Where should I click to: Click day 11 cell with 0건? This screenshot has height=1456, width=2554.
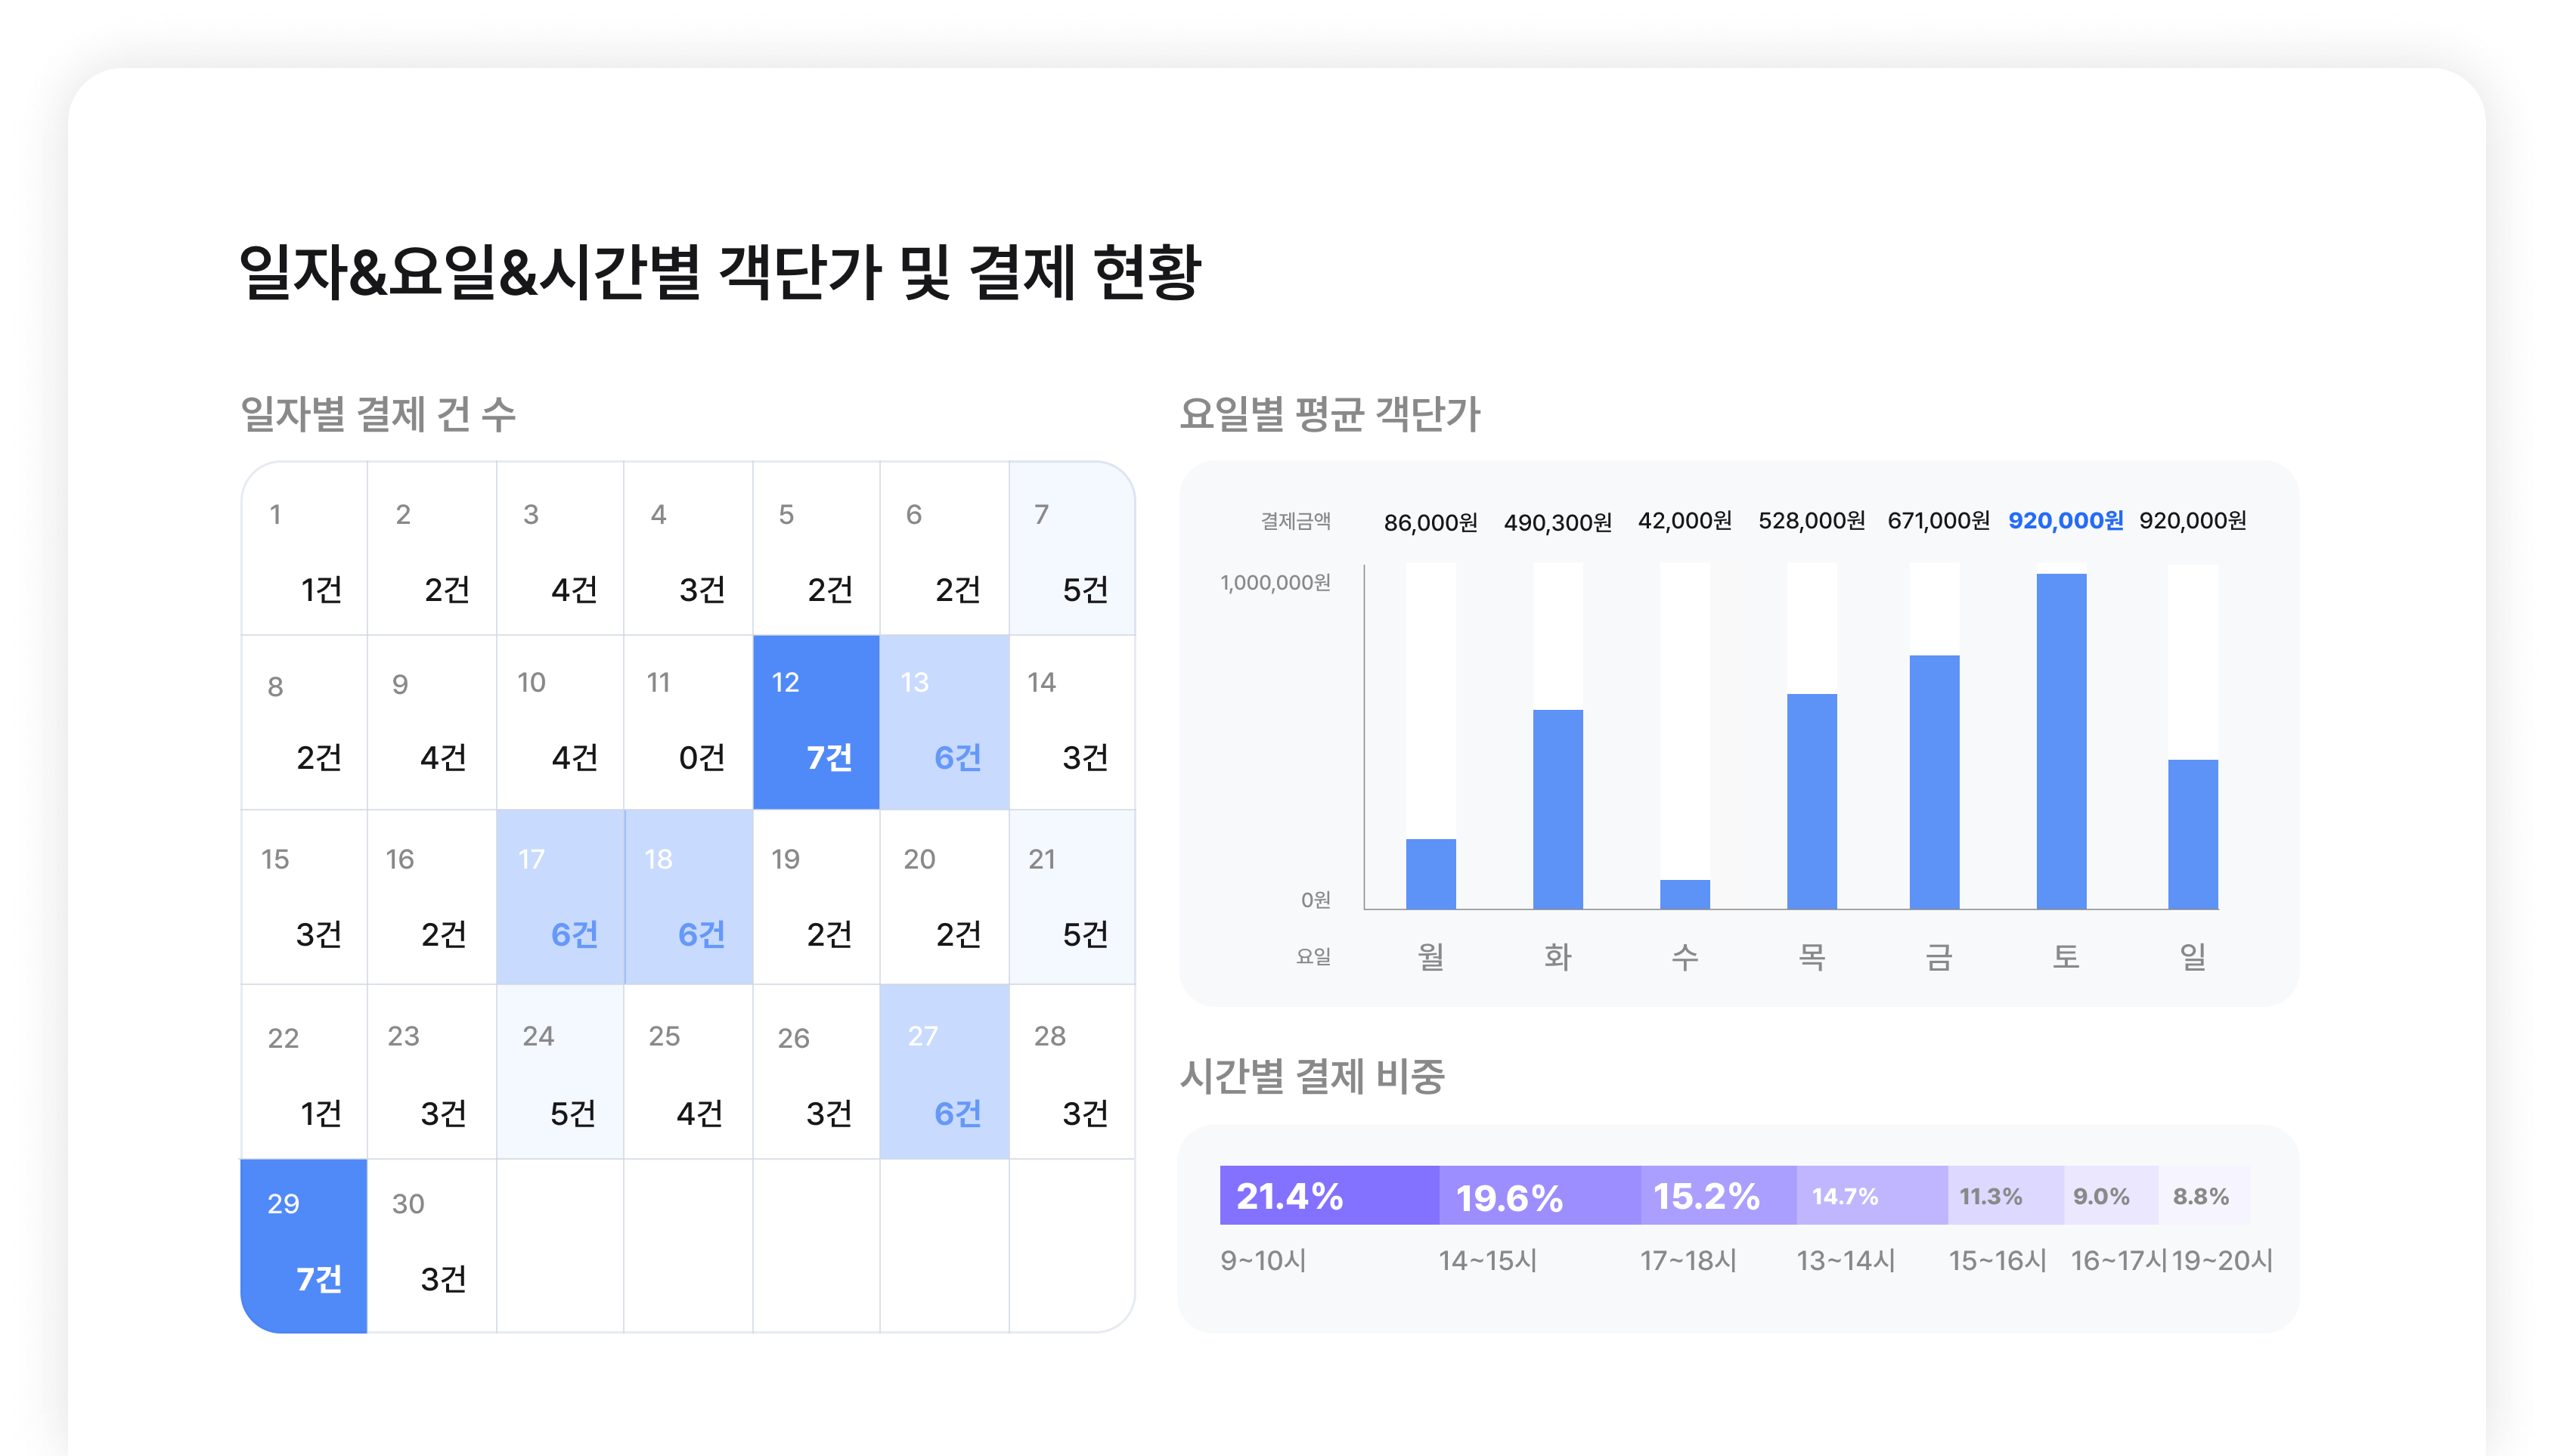click(688, 722)
